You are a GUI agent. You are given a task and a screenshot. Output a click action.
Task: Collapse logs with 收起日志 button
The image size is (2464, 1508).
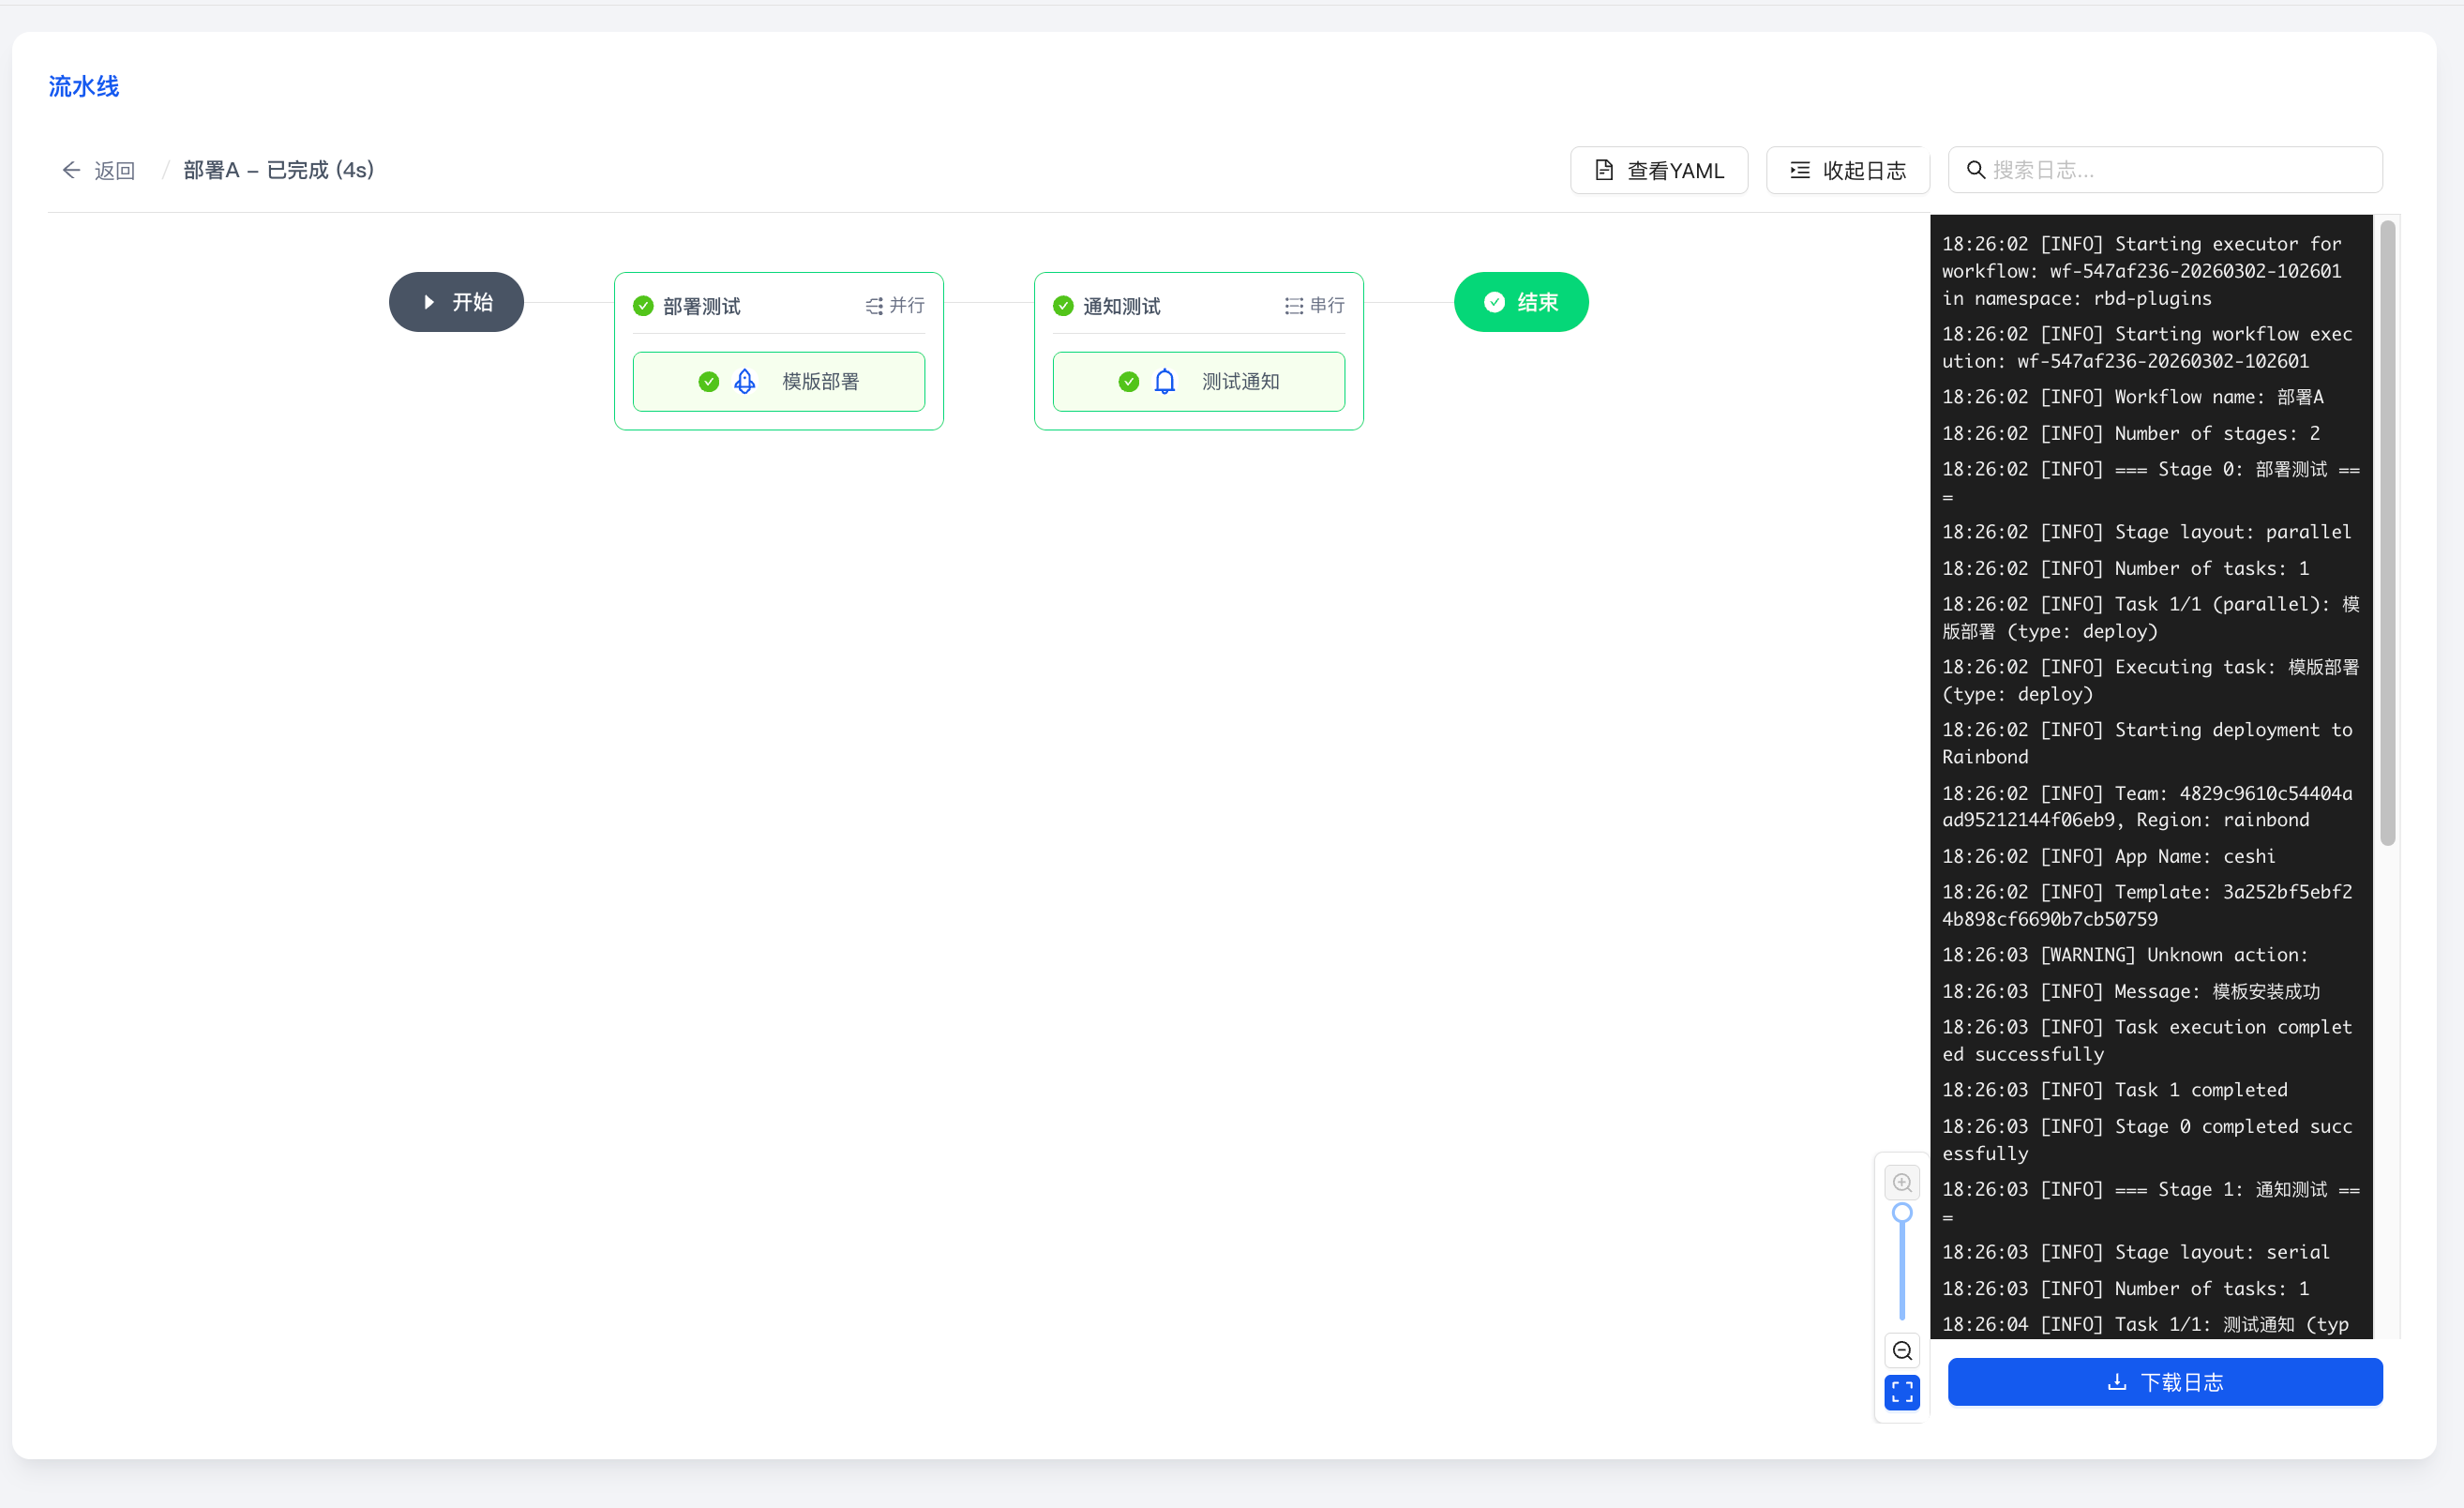pos(1847,170)
